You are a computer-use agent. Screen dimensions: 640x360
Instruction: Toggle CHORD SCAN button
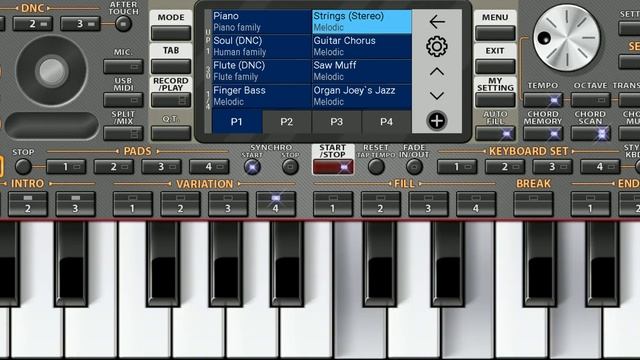(x=591, y=133)
